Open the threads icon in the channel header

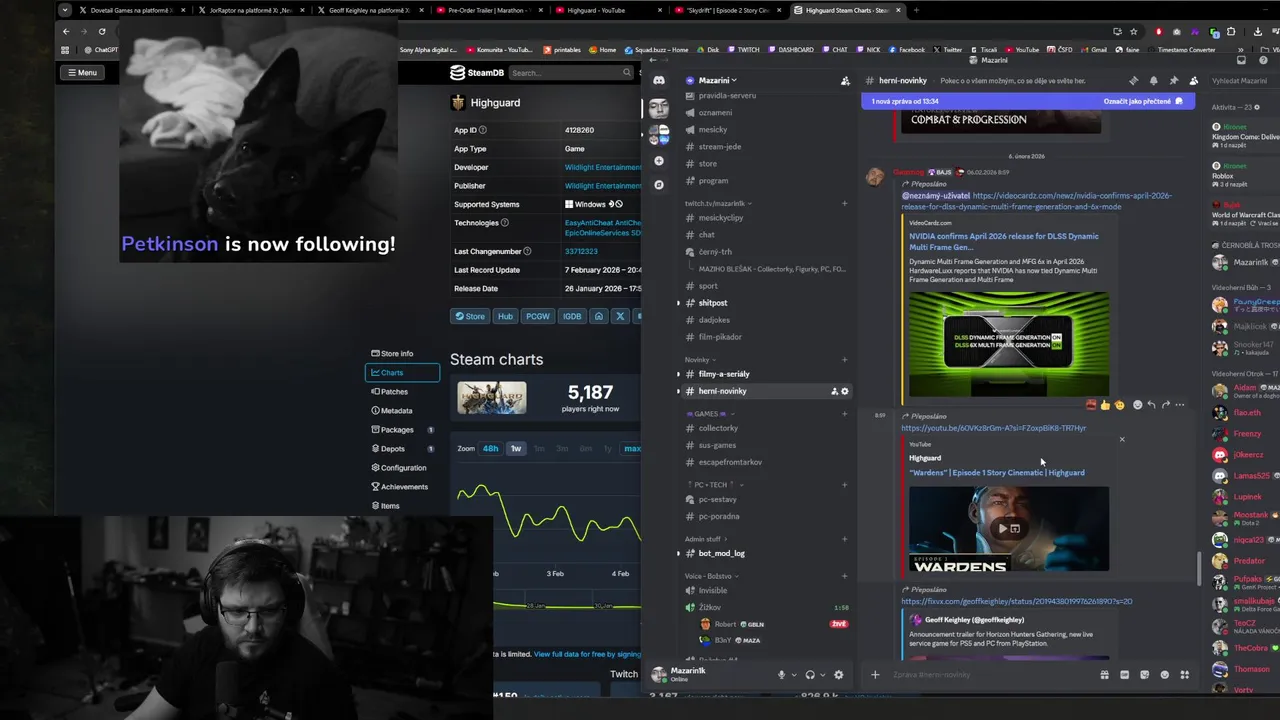(x=1133, y=81)
